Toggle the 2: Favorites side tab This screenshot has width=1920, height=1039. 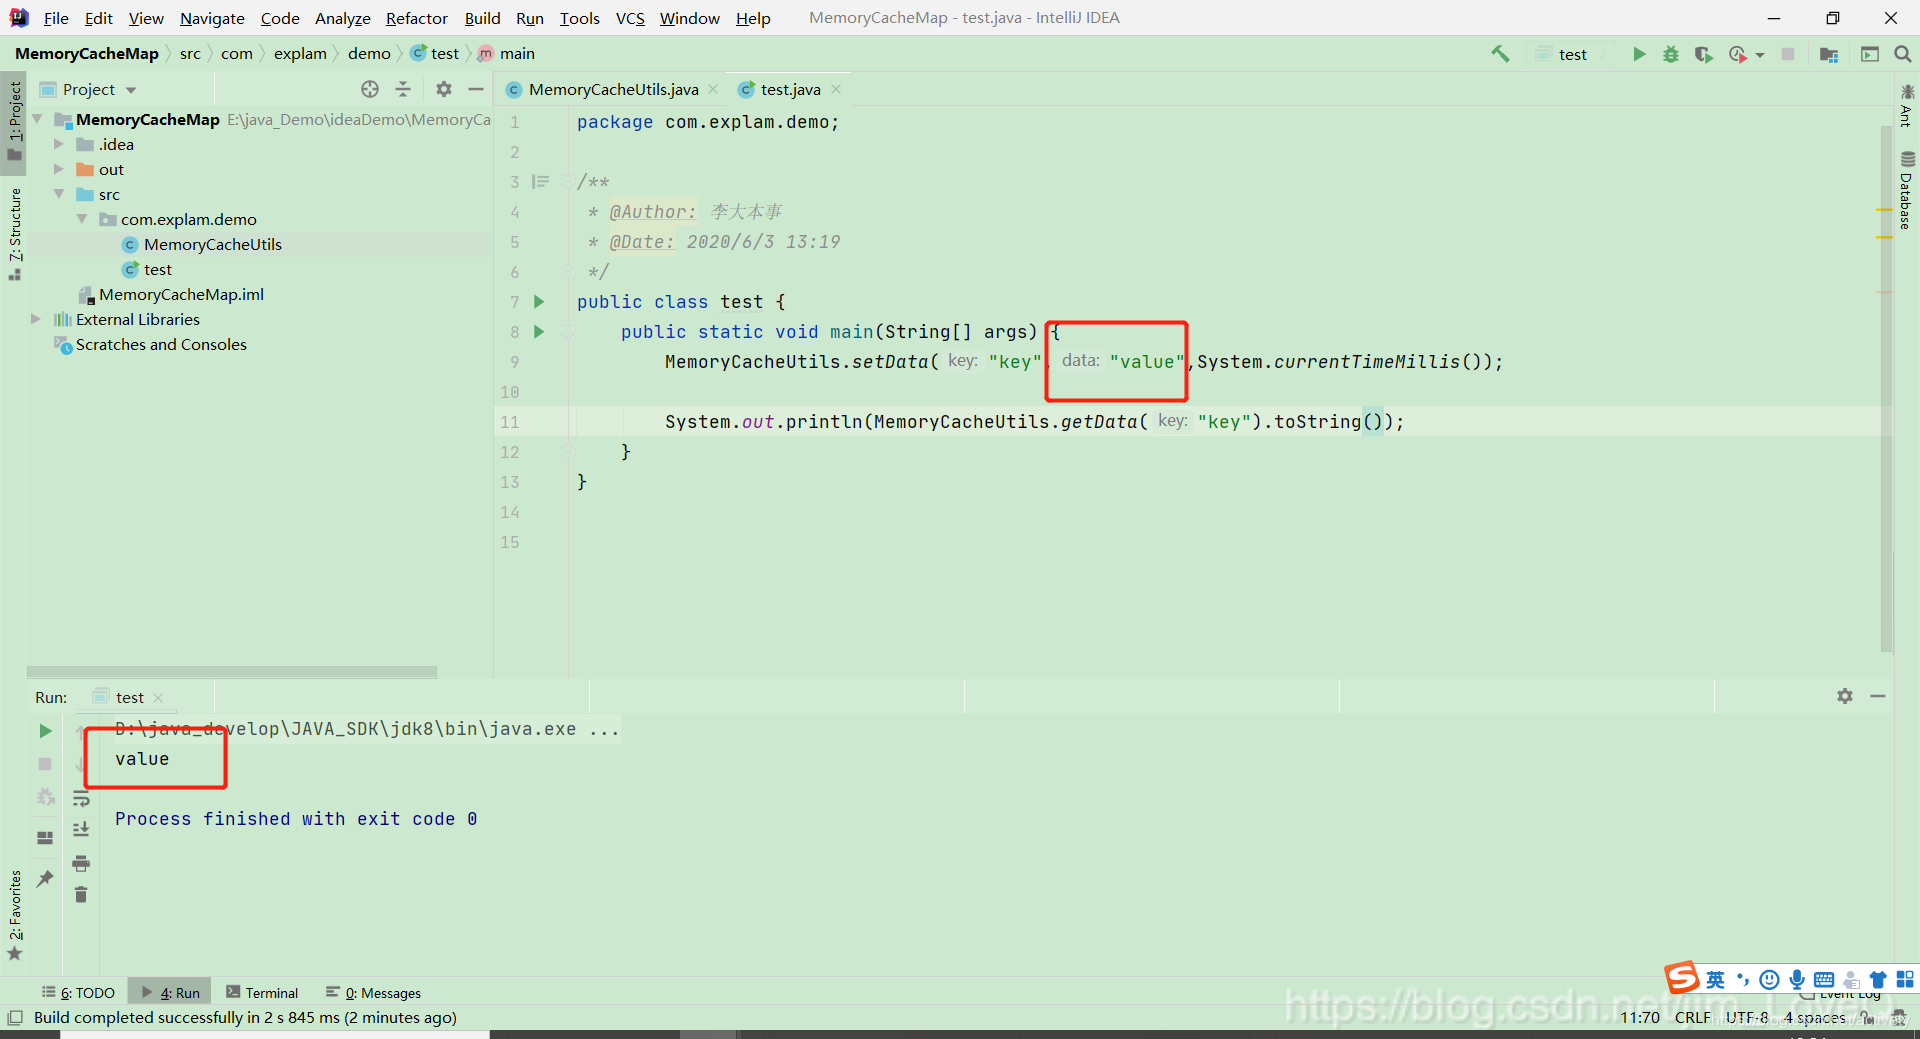(x=14, y=915)
